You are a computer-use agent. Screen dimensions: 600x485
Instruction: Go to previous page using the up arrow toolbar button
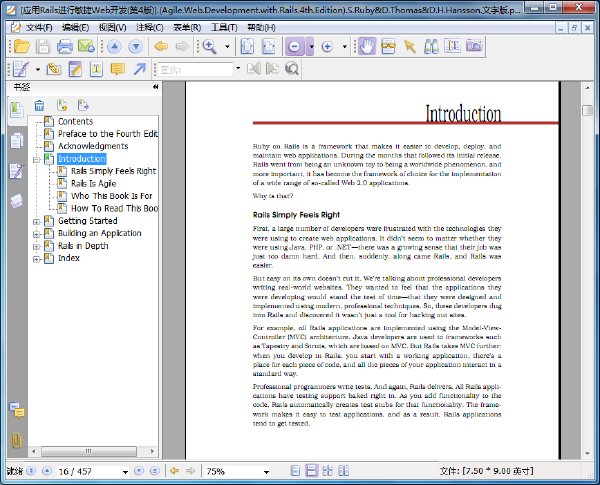click(x=114, y=46)
